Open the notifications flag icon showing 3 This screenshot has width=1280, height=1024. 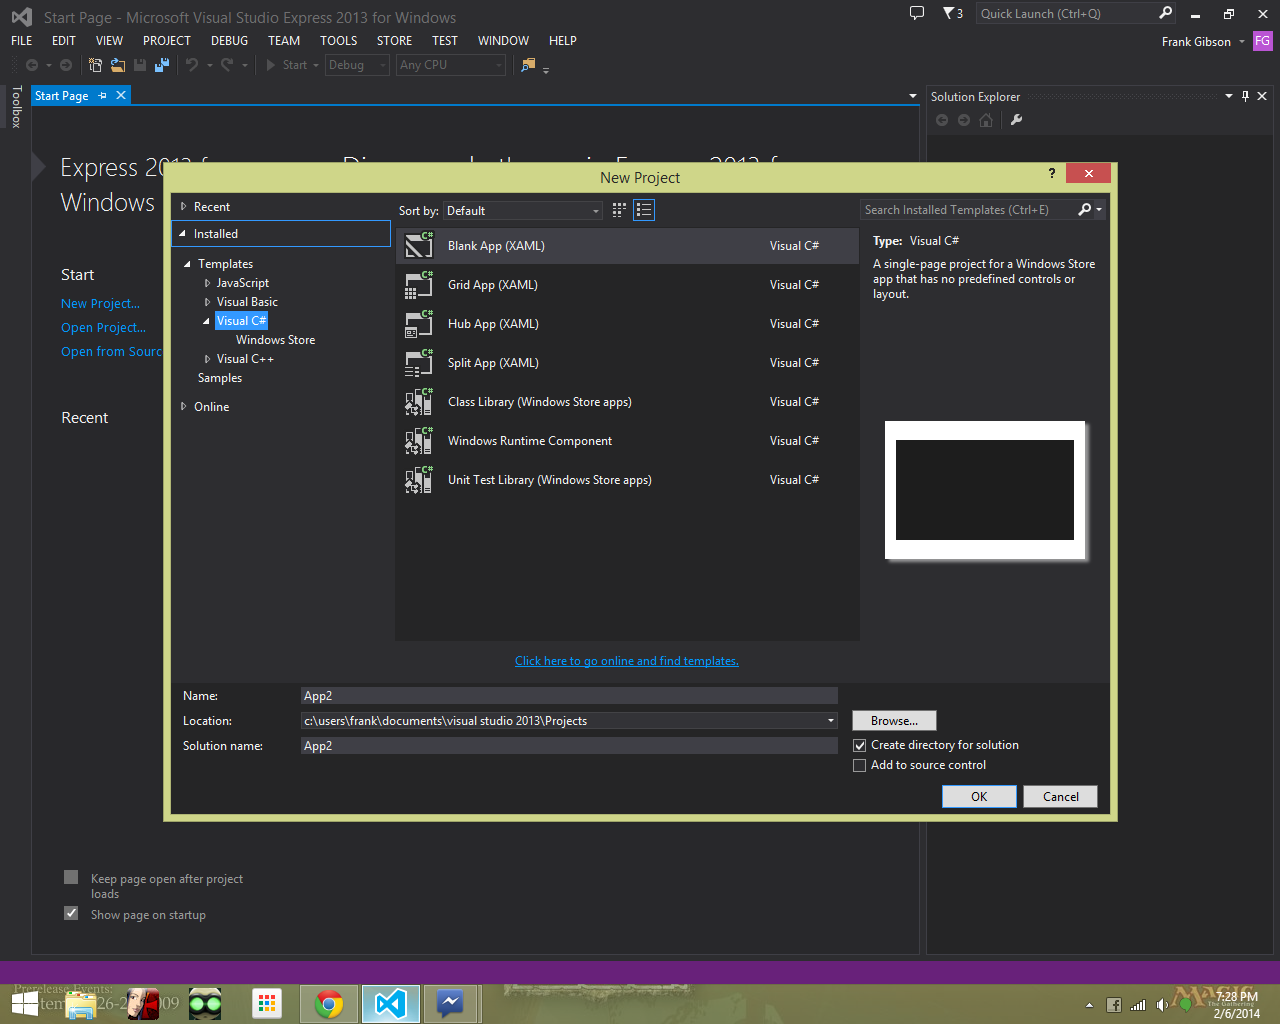[x=953, y=13]
